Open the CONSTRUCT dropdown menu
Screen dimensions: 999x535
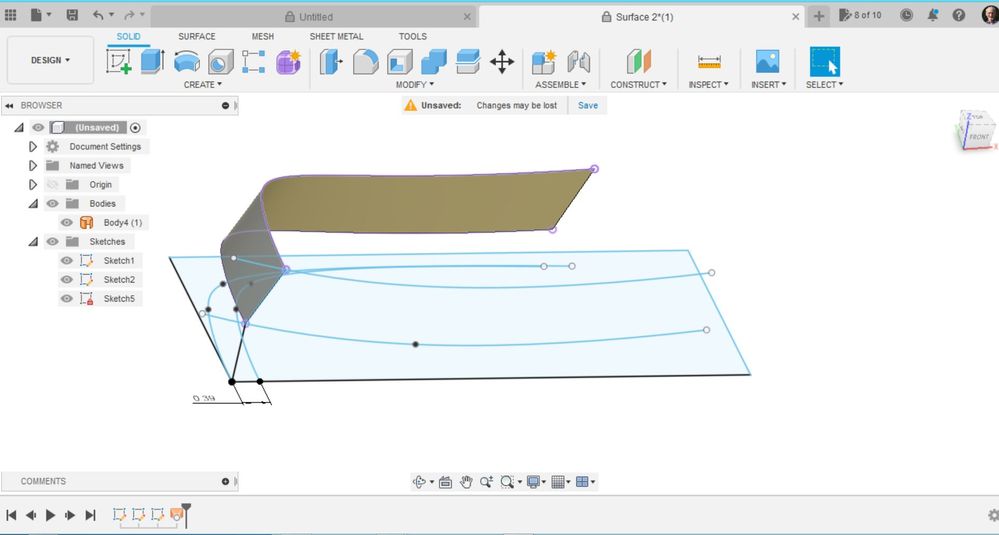638,84
